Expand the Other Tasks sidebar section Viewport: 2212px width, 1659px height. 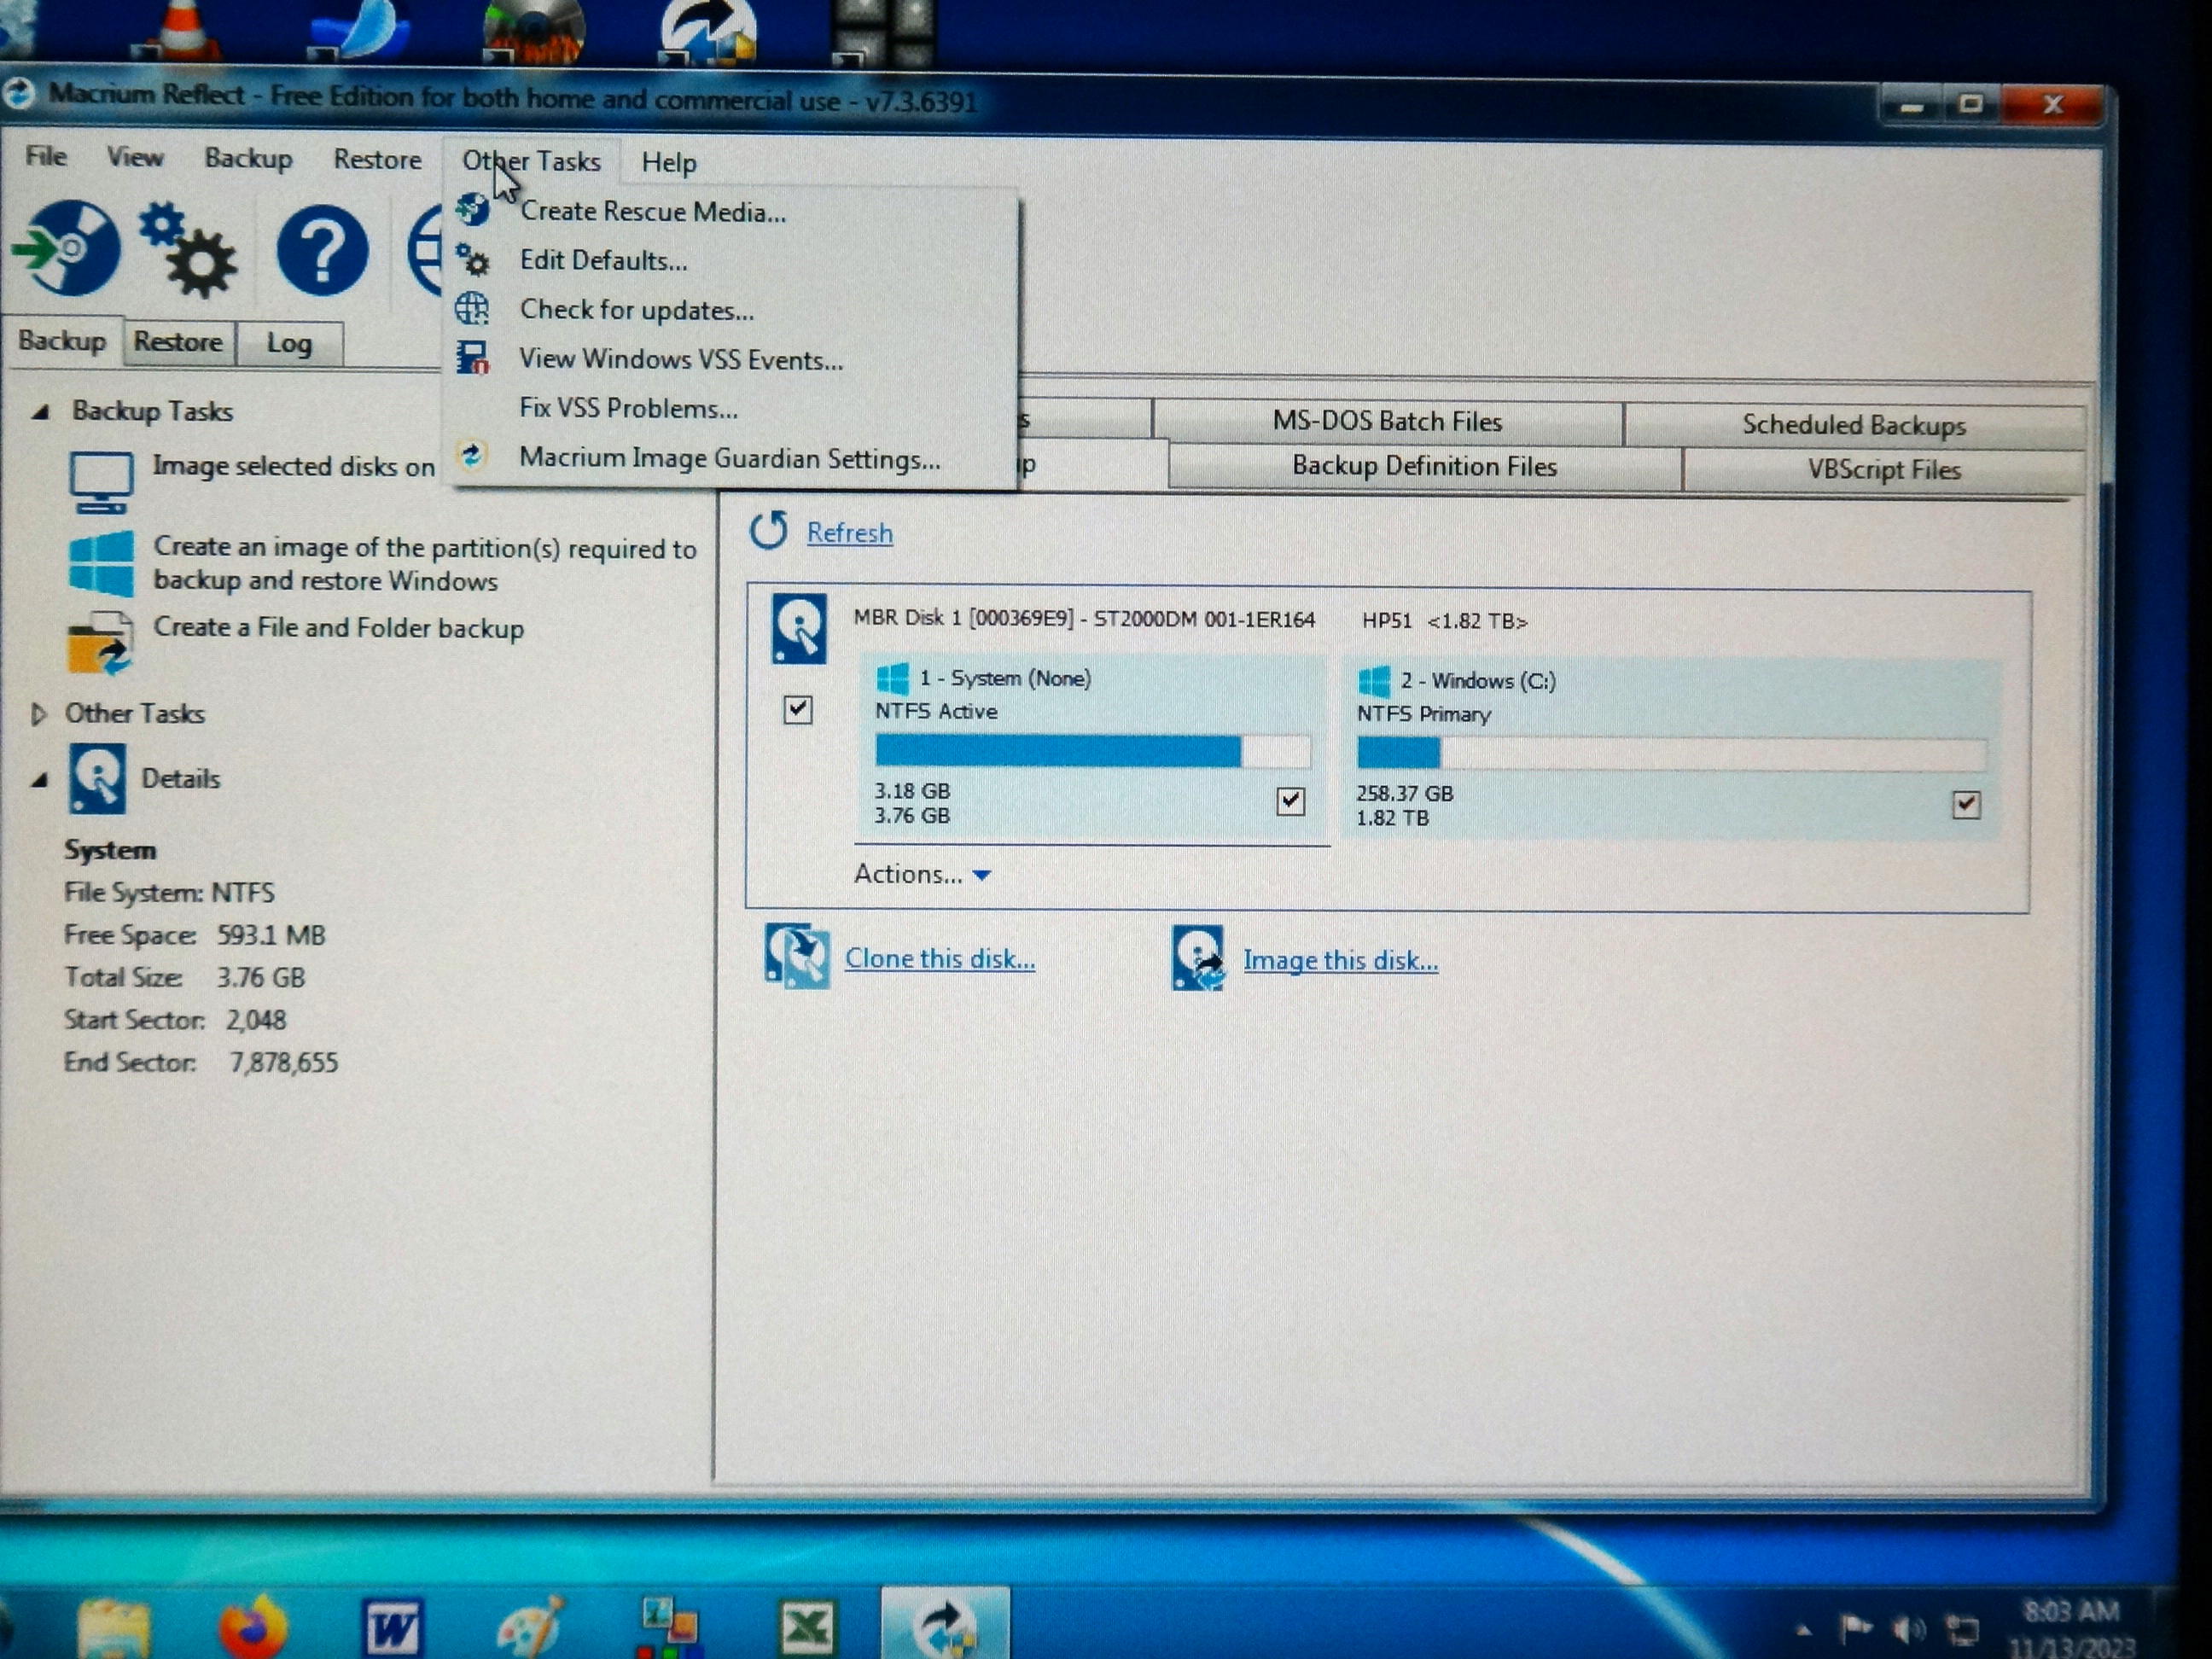39,713
